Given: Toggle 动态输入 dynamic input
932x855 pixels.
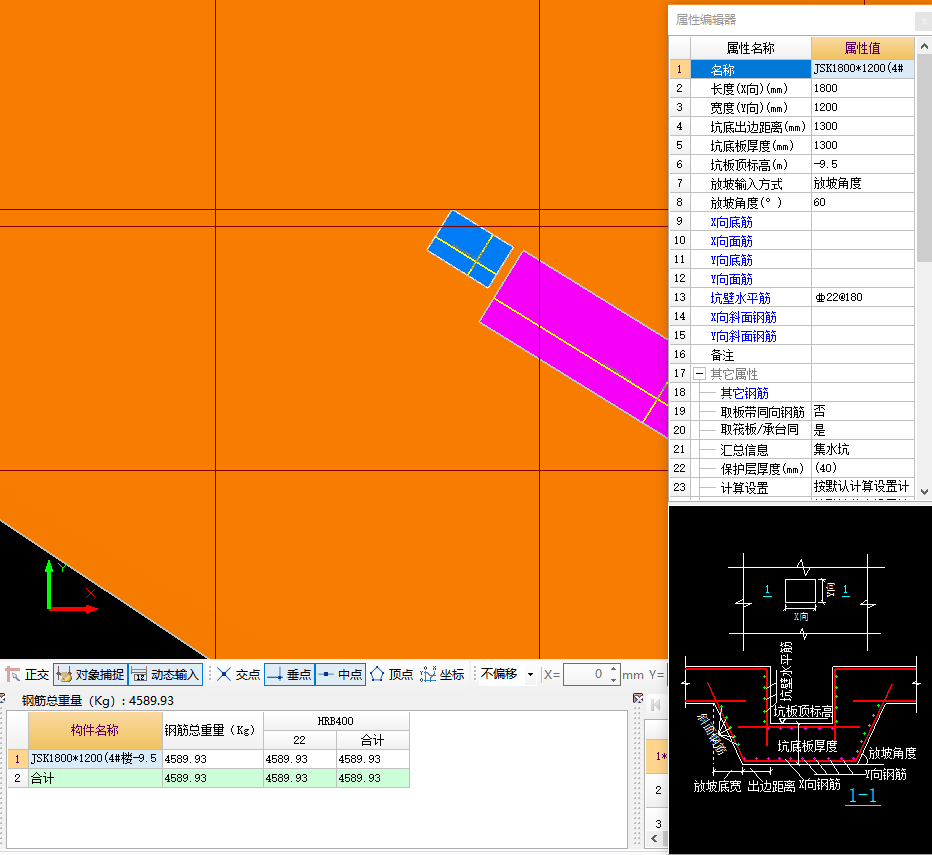Looking at the screenshot, I should [x=165, y=674].
